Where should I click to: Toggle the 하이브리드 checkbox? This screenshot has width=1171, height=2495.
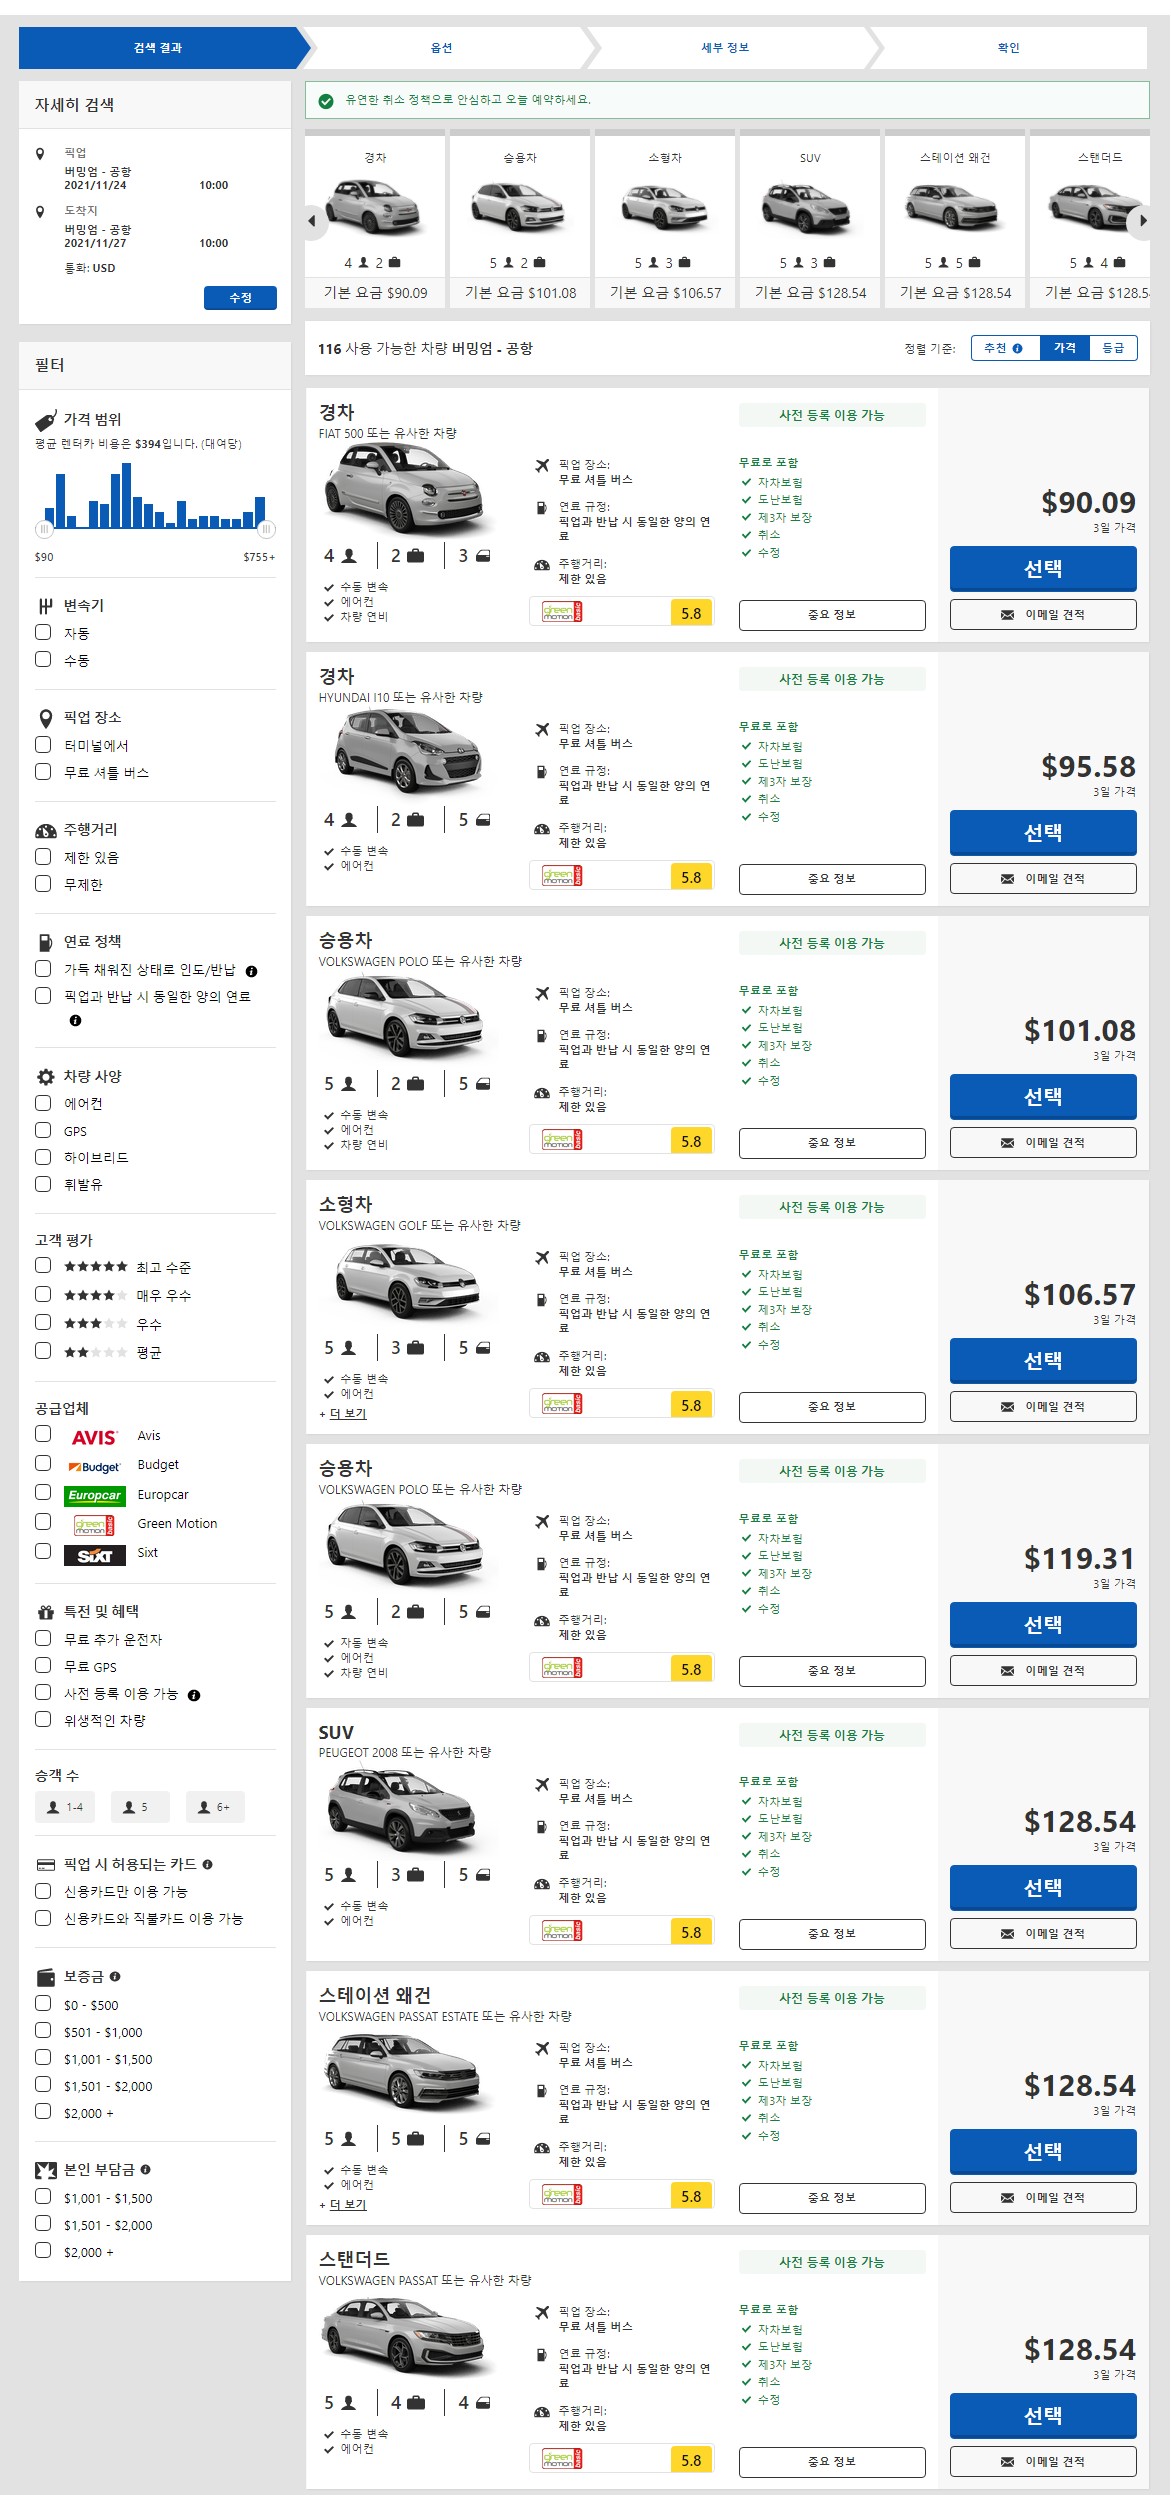click(43, 1156)
